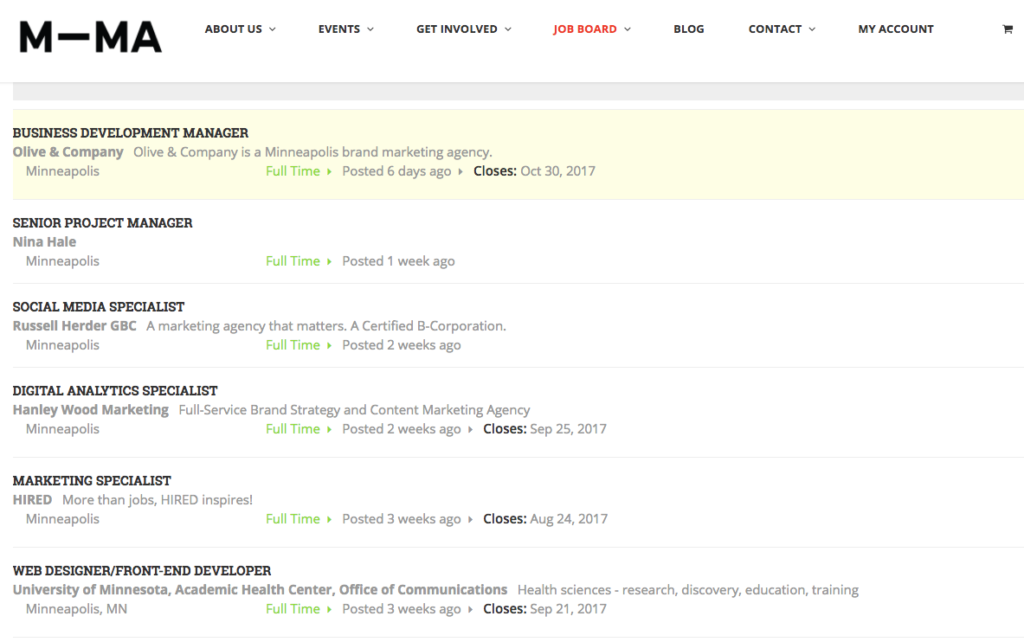Viewport: 1024px width, 642px height.
Task: Open Marketing Specialist job listing
Action: coord(91,481)
